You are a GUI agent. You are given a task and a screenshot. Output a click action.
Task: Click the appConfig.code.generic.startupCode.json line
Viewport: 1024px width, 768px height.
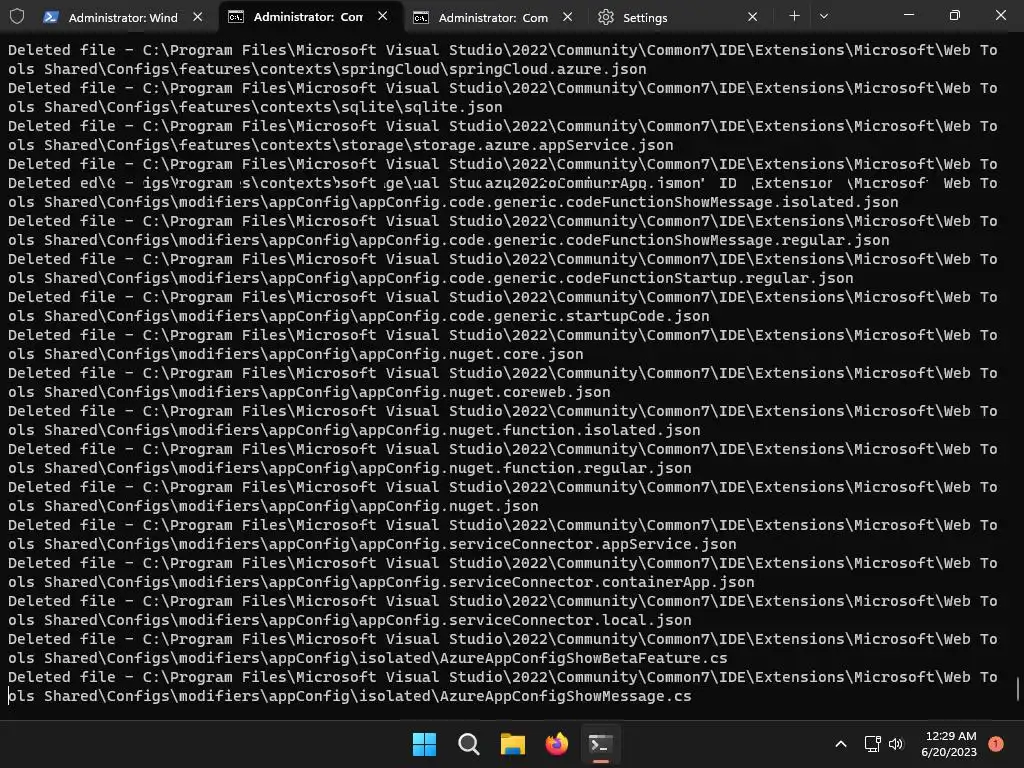tap(359, 315)
